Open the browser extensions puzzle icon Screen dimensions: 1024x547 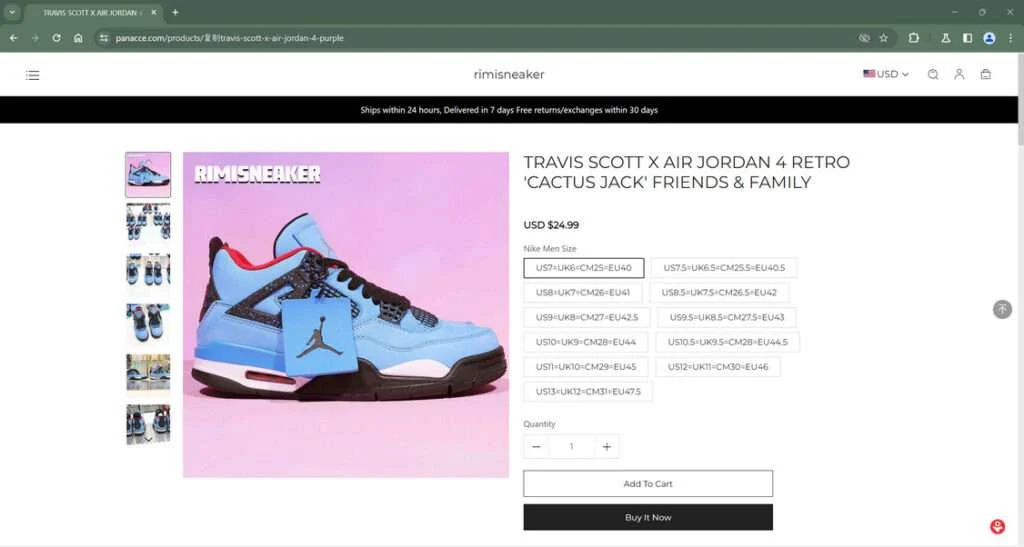coord(914,38)
